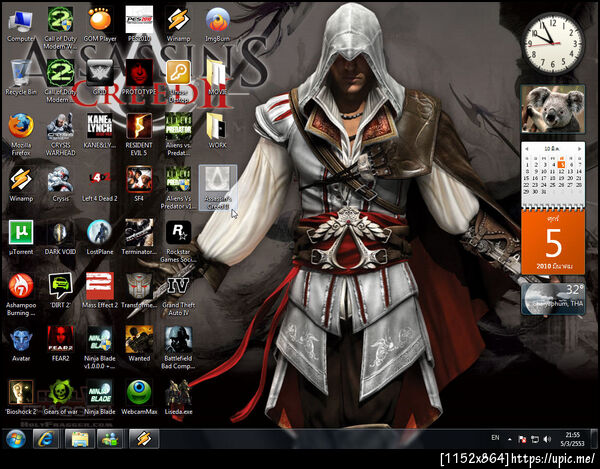This screenshot has height=469, width=600.
Task: Select day 20 in the calendar gadget
Action: (x=570, y=178)
